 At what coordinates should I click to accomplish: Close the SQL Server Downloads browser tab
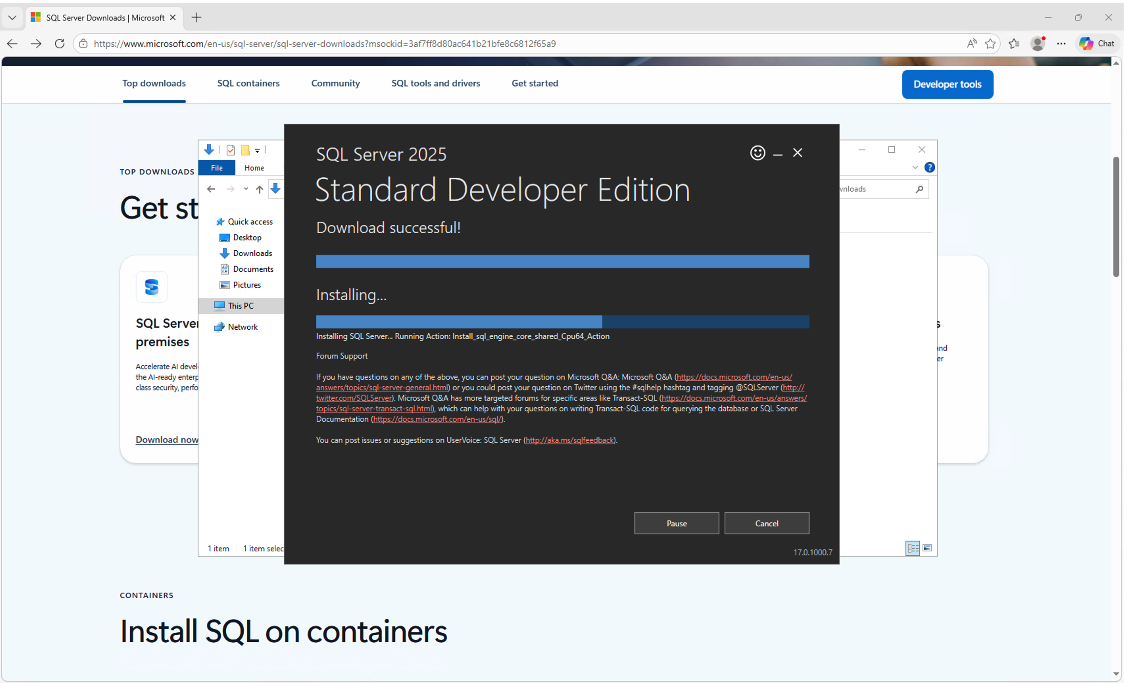173,17
